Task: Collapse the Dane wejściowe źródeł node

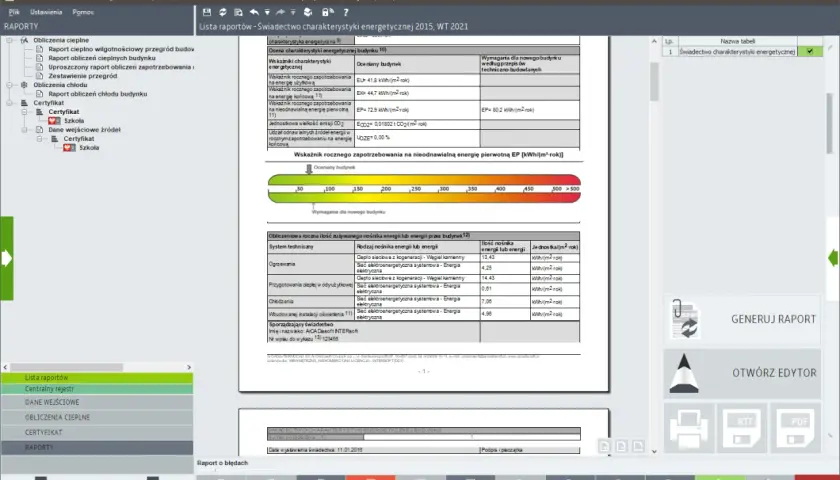Action: click(24, 130)
